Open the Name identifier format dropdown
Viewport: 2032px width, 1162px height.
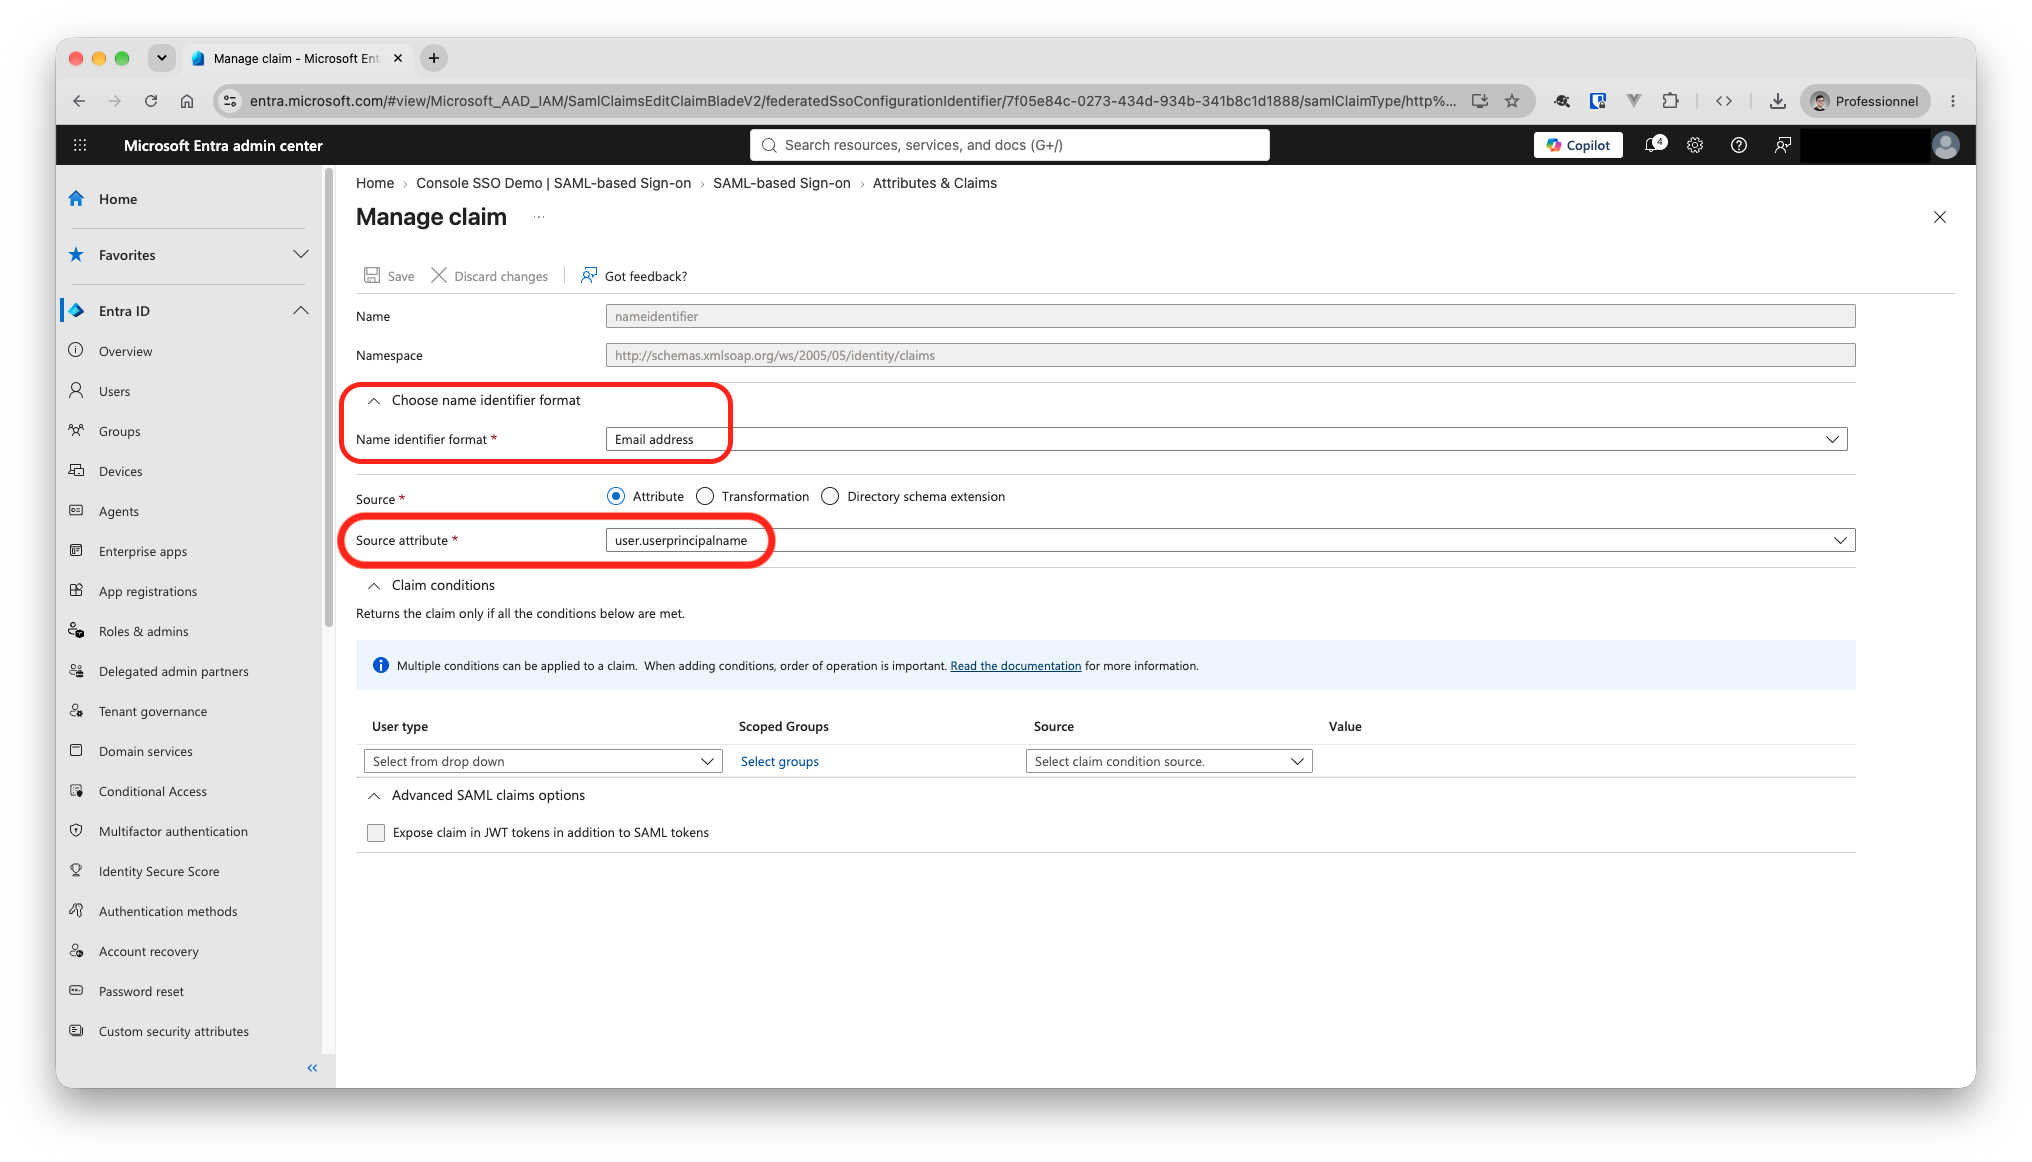click(1227, 439)
